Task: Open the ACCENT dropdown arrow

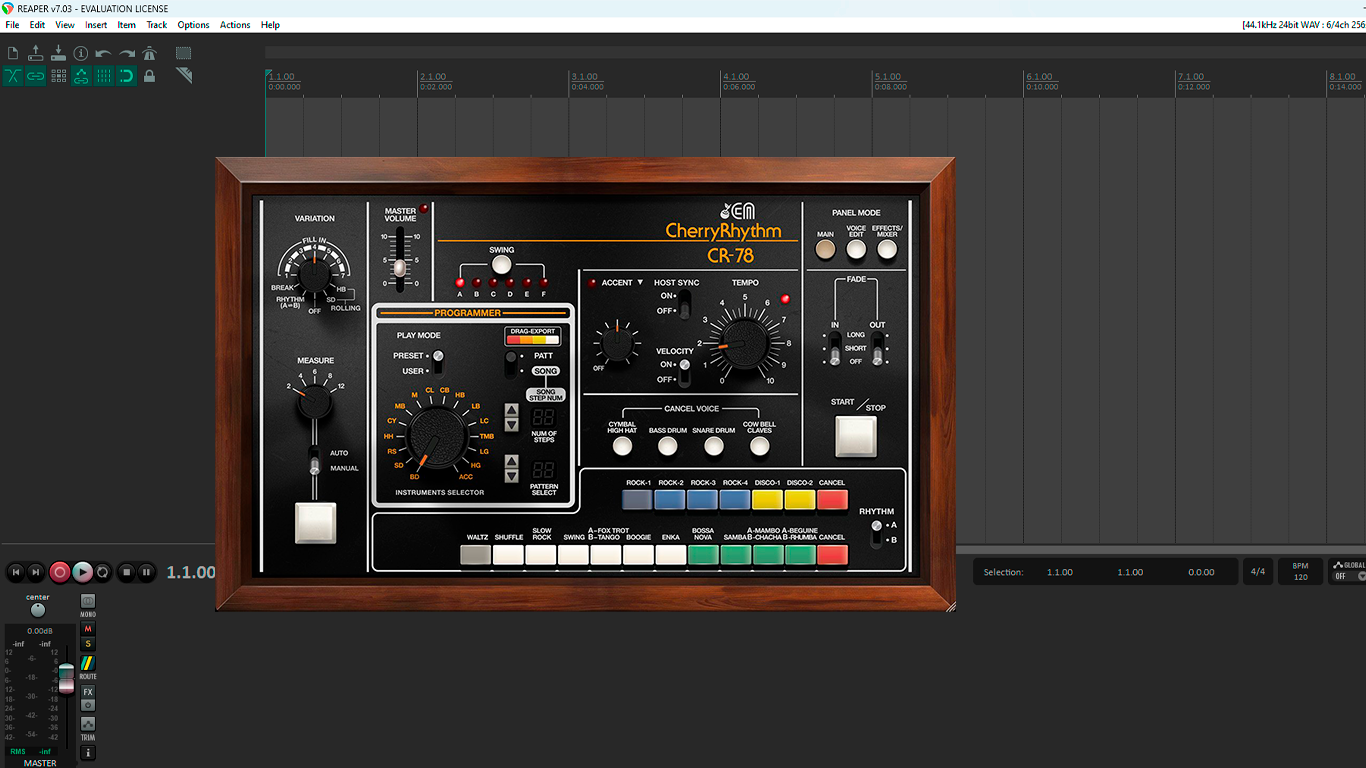Action: [640, 282]
